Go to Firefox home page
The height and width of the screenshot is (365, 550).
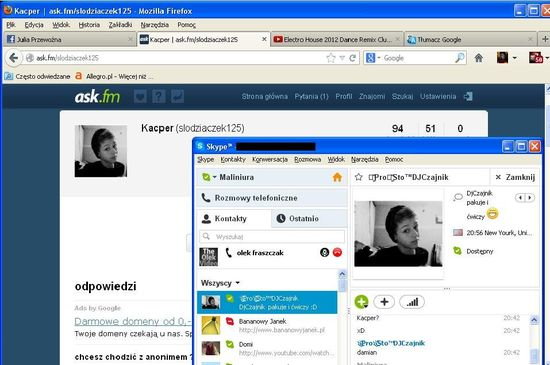[x=479, y=58]
